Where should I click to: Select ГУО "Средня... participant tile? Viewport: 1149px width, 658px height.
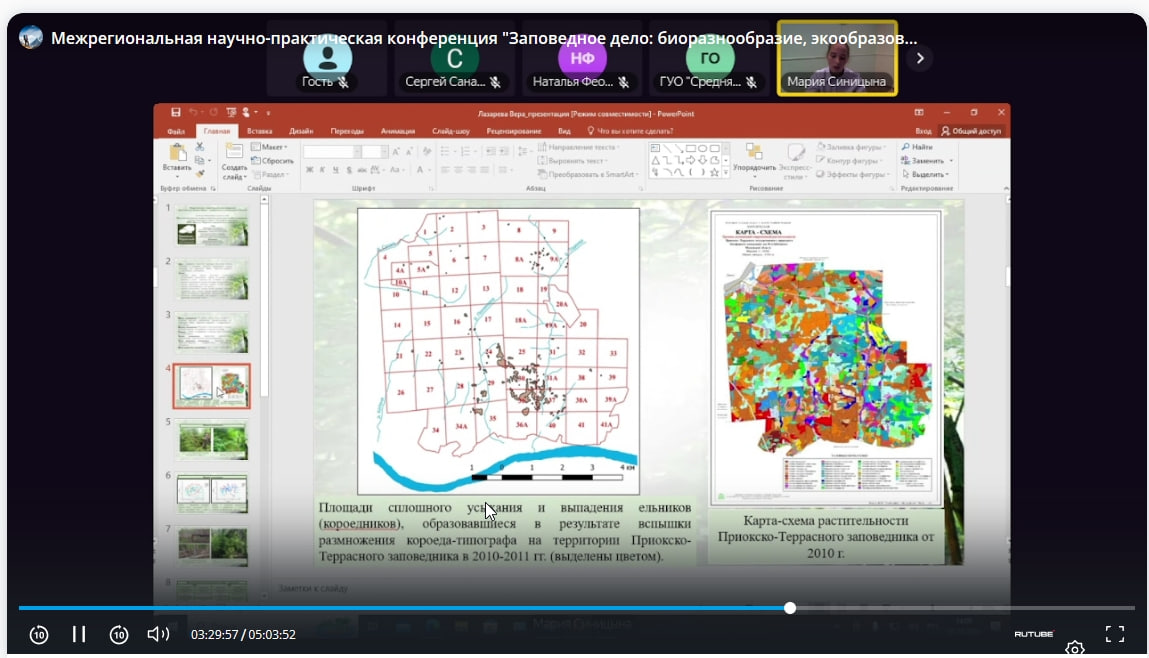click(709, 59)
